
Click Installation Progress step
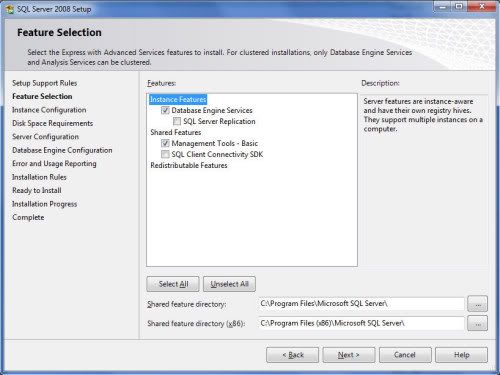click(45, 204)
